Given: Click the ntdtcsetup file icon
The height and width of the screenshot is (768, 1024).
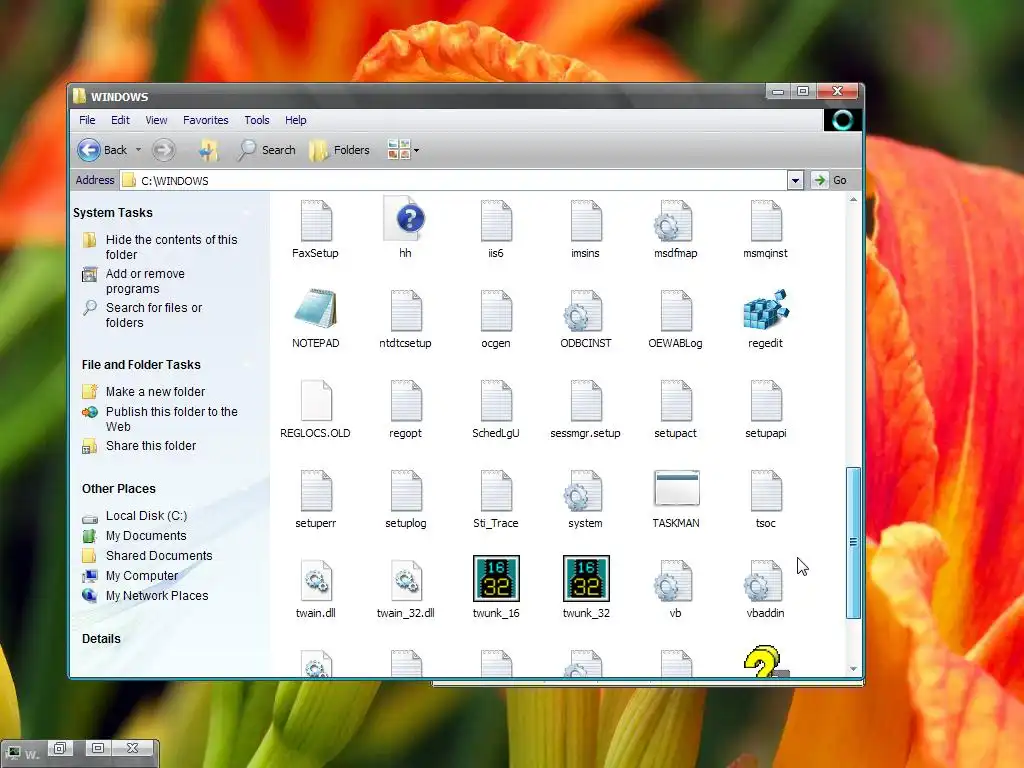Looking at the screenshot, I should (406, 311).
